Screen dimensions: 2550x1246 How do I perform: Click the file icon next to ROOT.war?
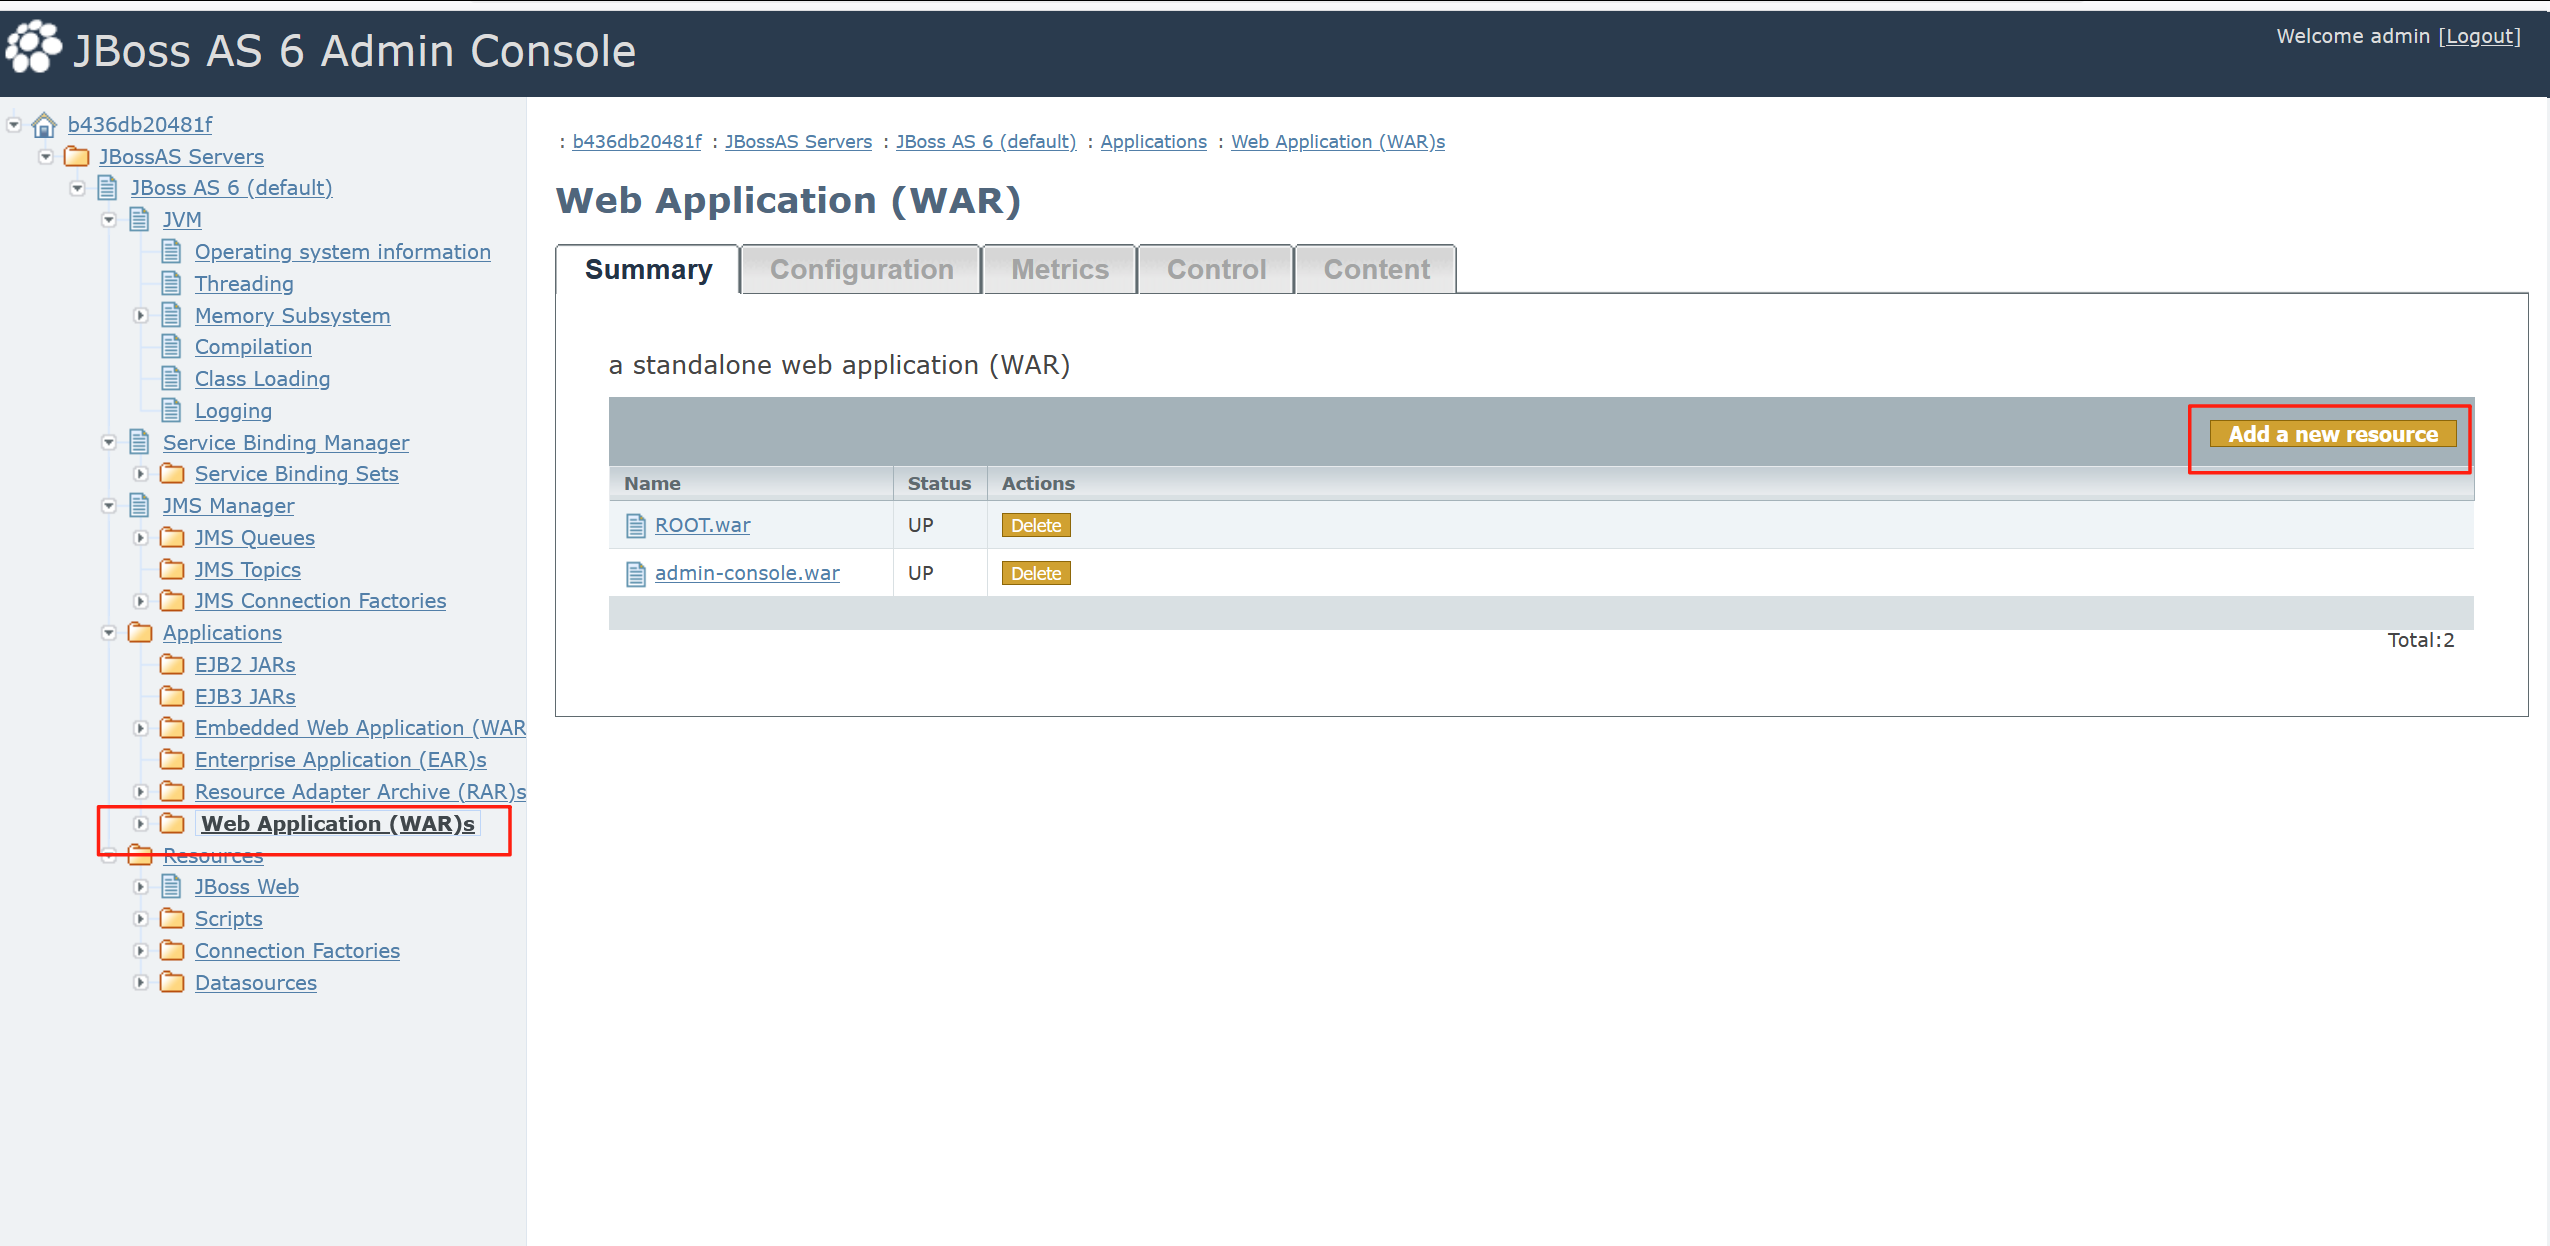click(636, 525)
